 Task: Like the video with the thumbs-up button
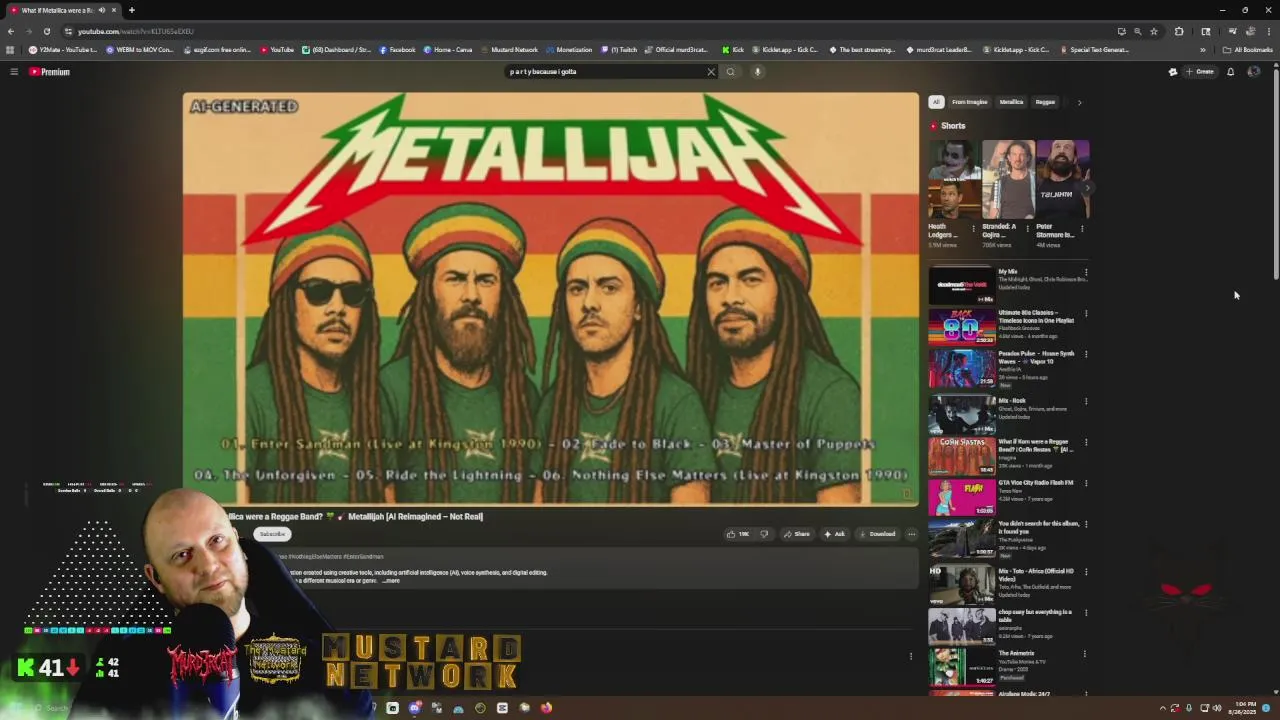coord(738,534)
